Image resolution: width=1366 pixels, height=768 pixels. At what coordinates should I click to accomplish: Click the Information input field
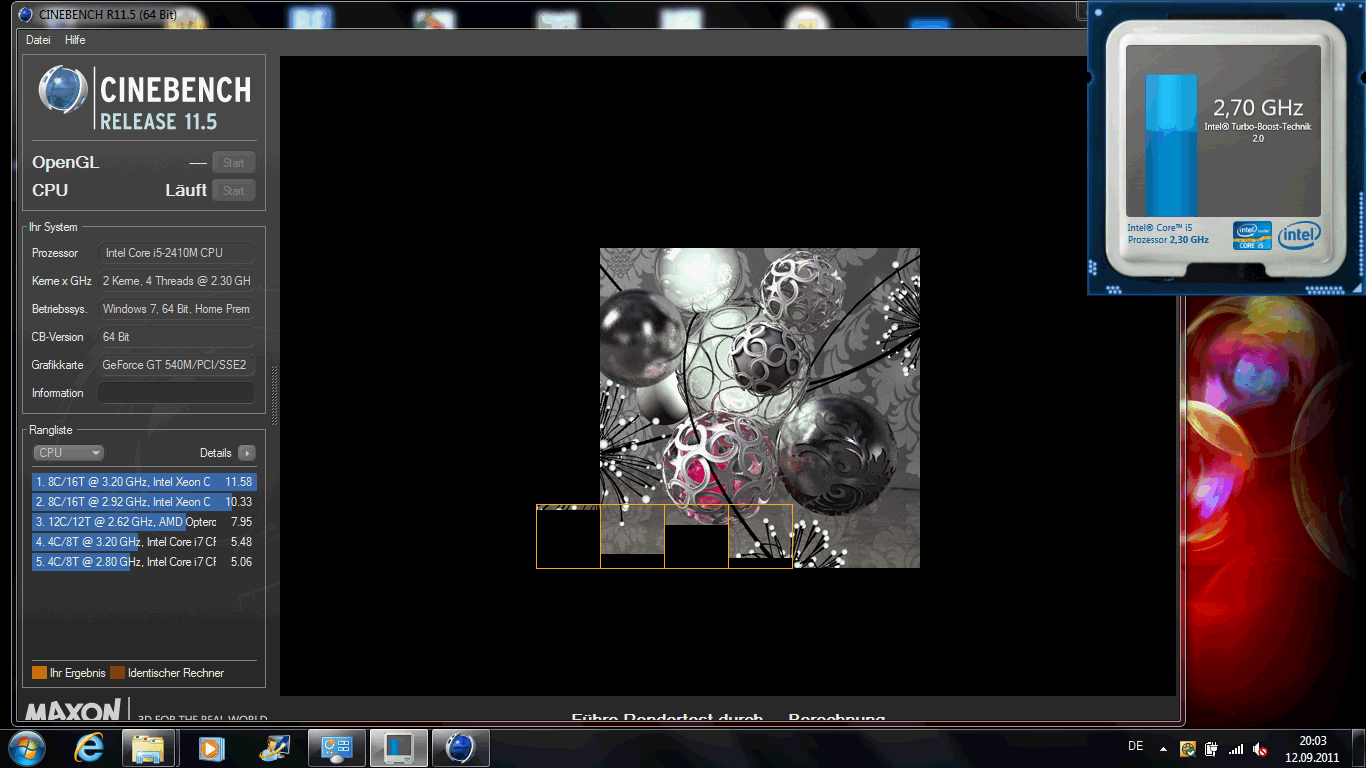pos(176,393)
